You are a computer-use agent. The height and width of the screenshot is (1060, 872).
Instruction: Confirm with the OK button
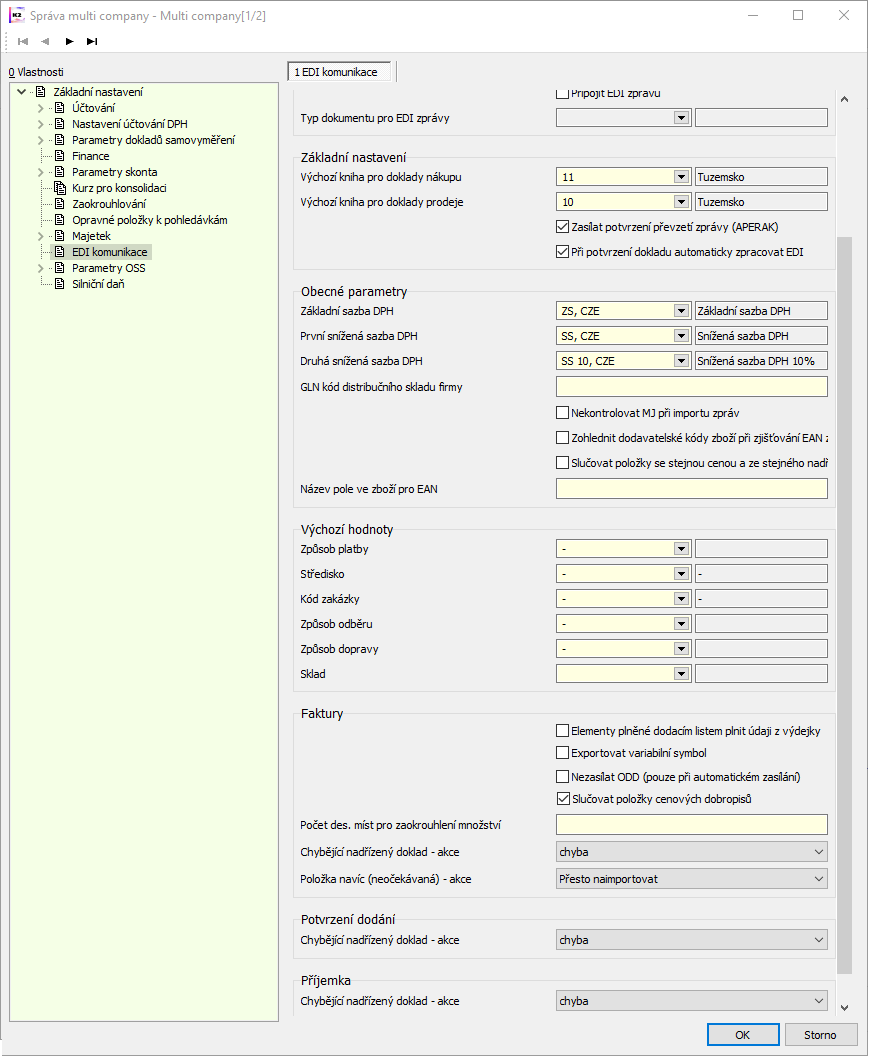743,1034
